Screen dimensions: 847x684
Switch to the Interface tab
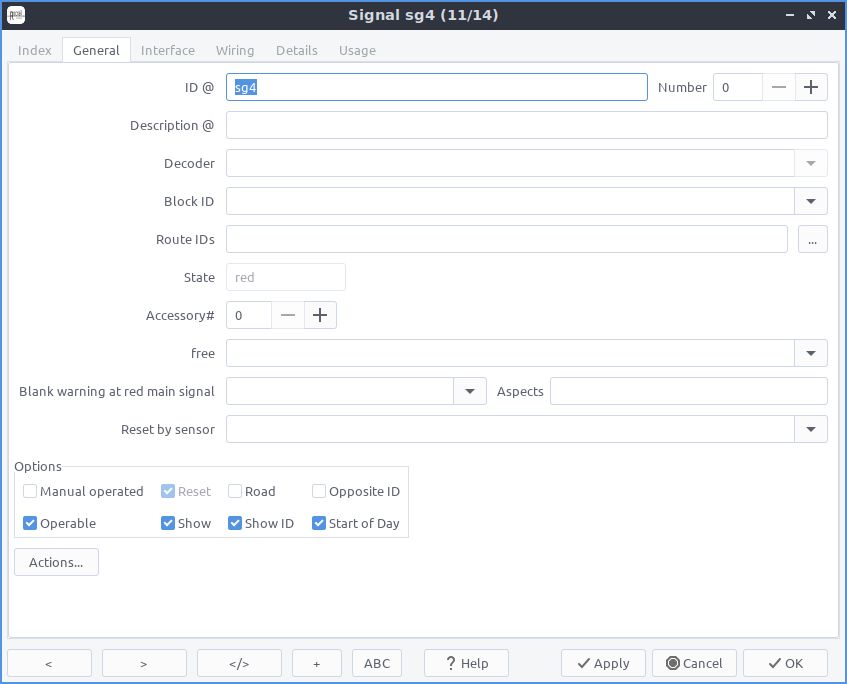tap(168, 50)
